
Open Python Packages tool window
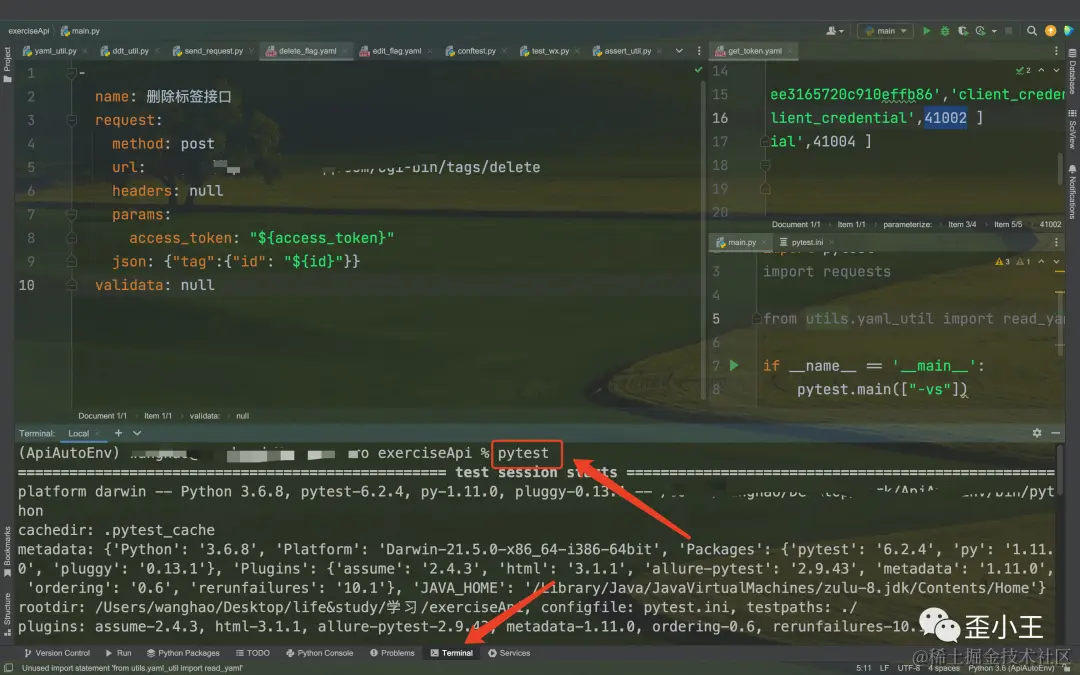(183, 653)
